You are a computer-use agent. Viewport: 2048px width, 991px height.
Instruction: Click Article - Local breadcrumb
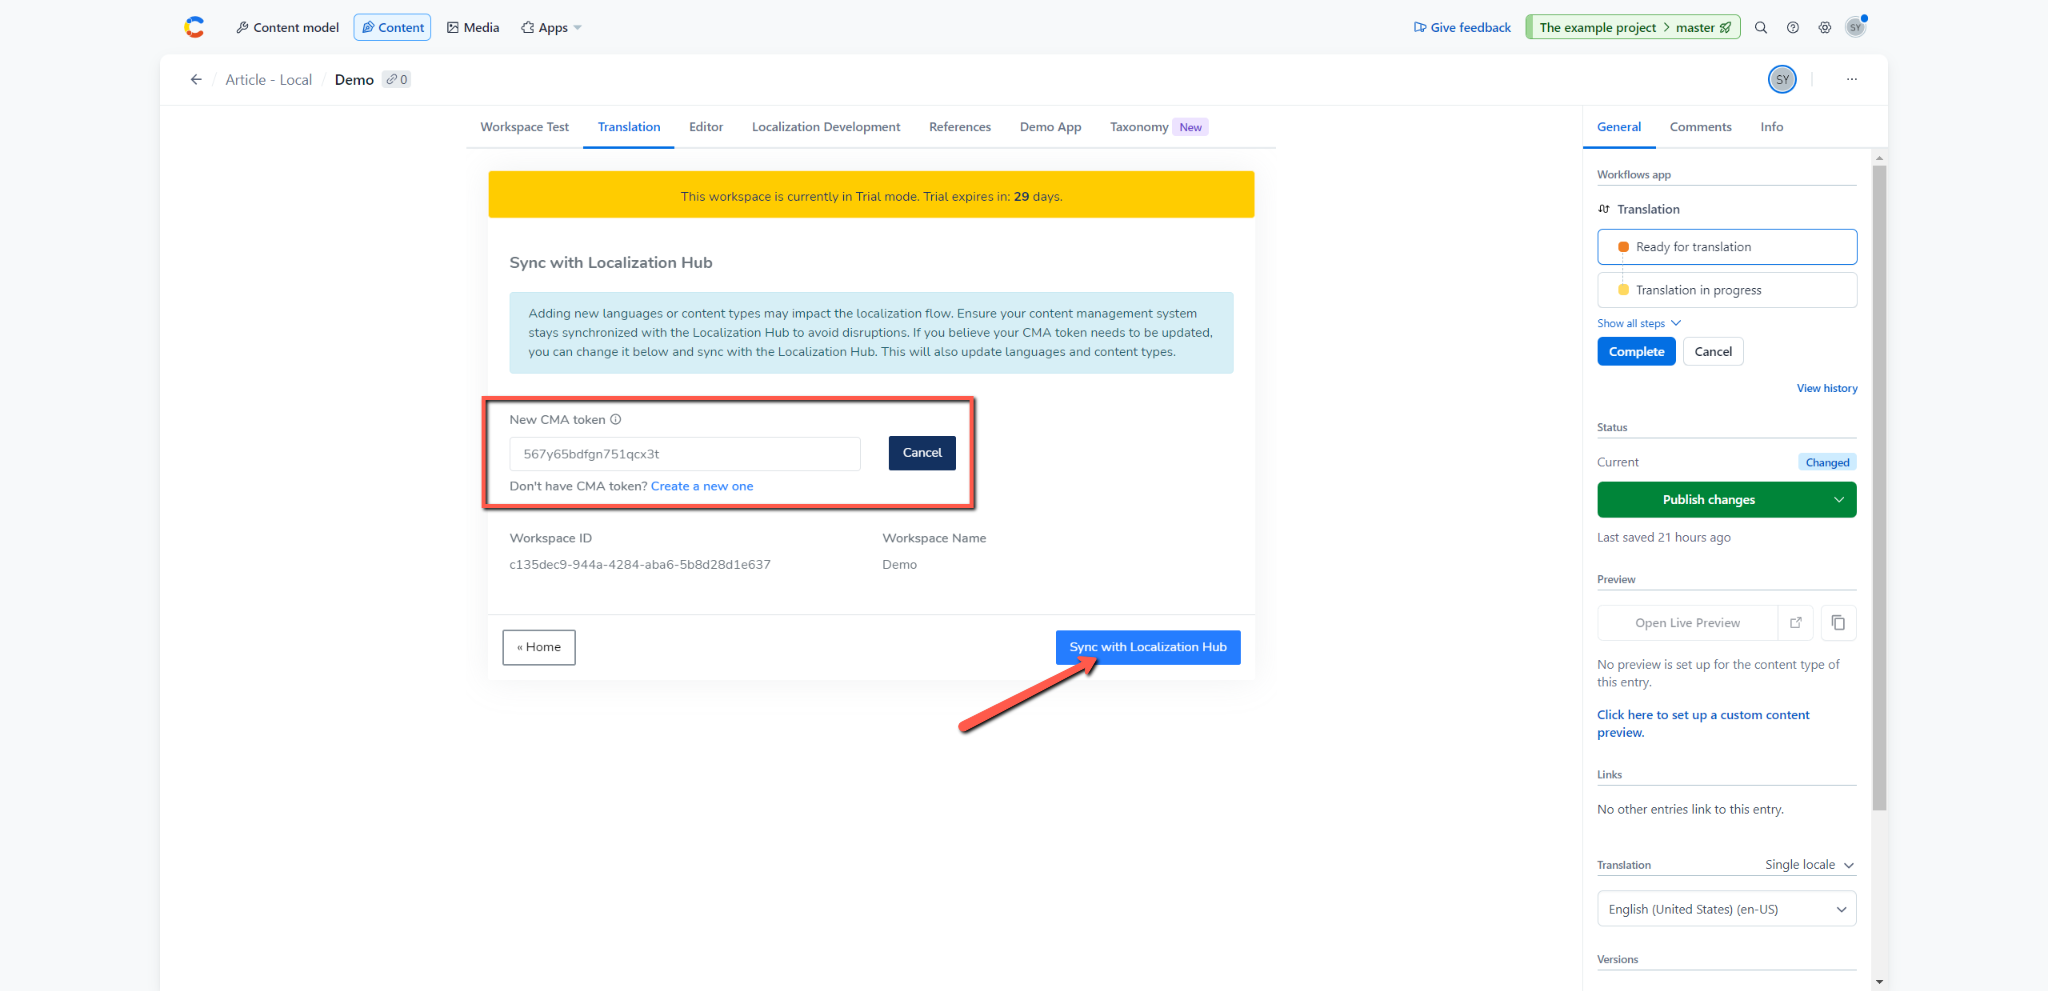click(x=268, y=80)
